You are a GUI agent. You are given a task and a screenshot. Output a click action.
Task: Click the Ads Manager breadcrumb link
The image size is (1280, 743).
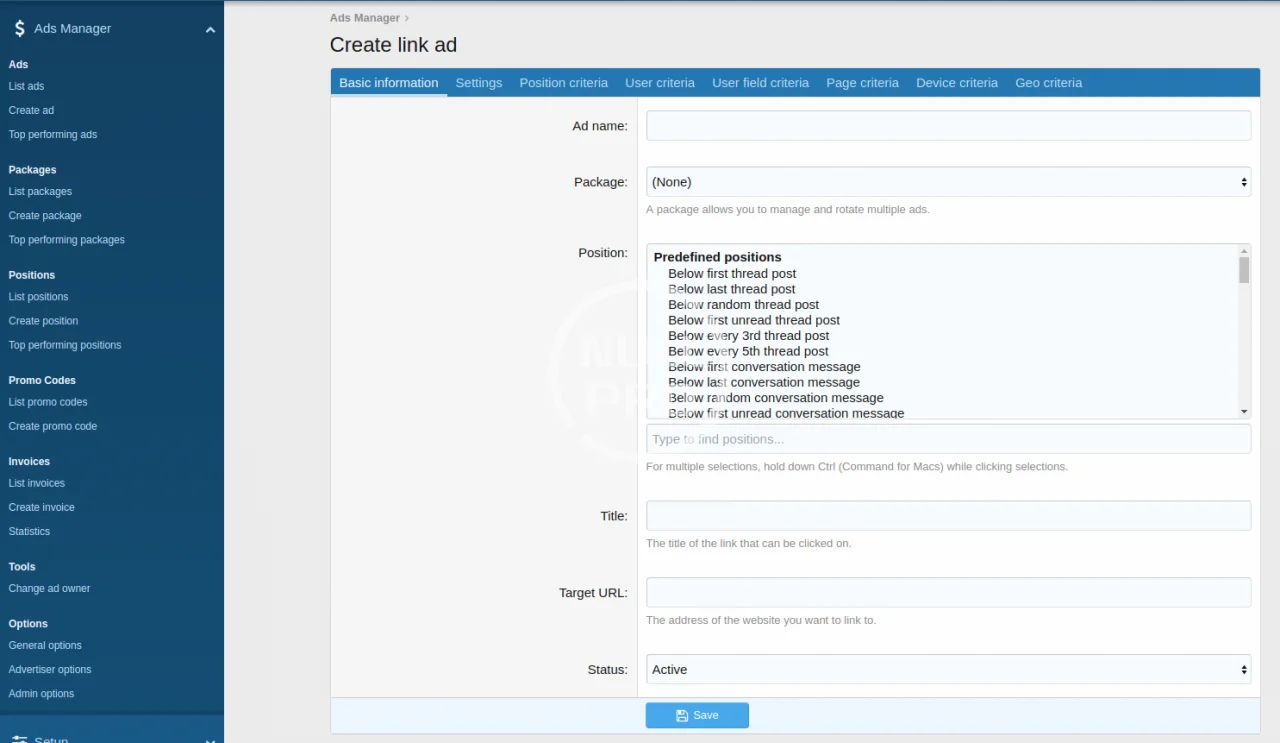364,18
